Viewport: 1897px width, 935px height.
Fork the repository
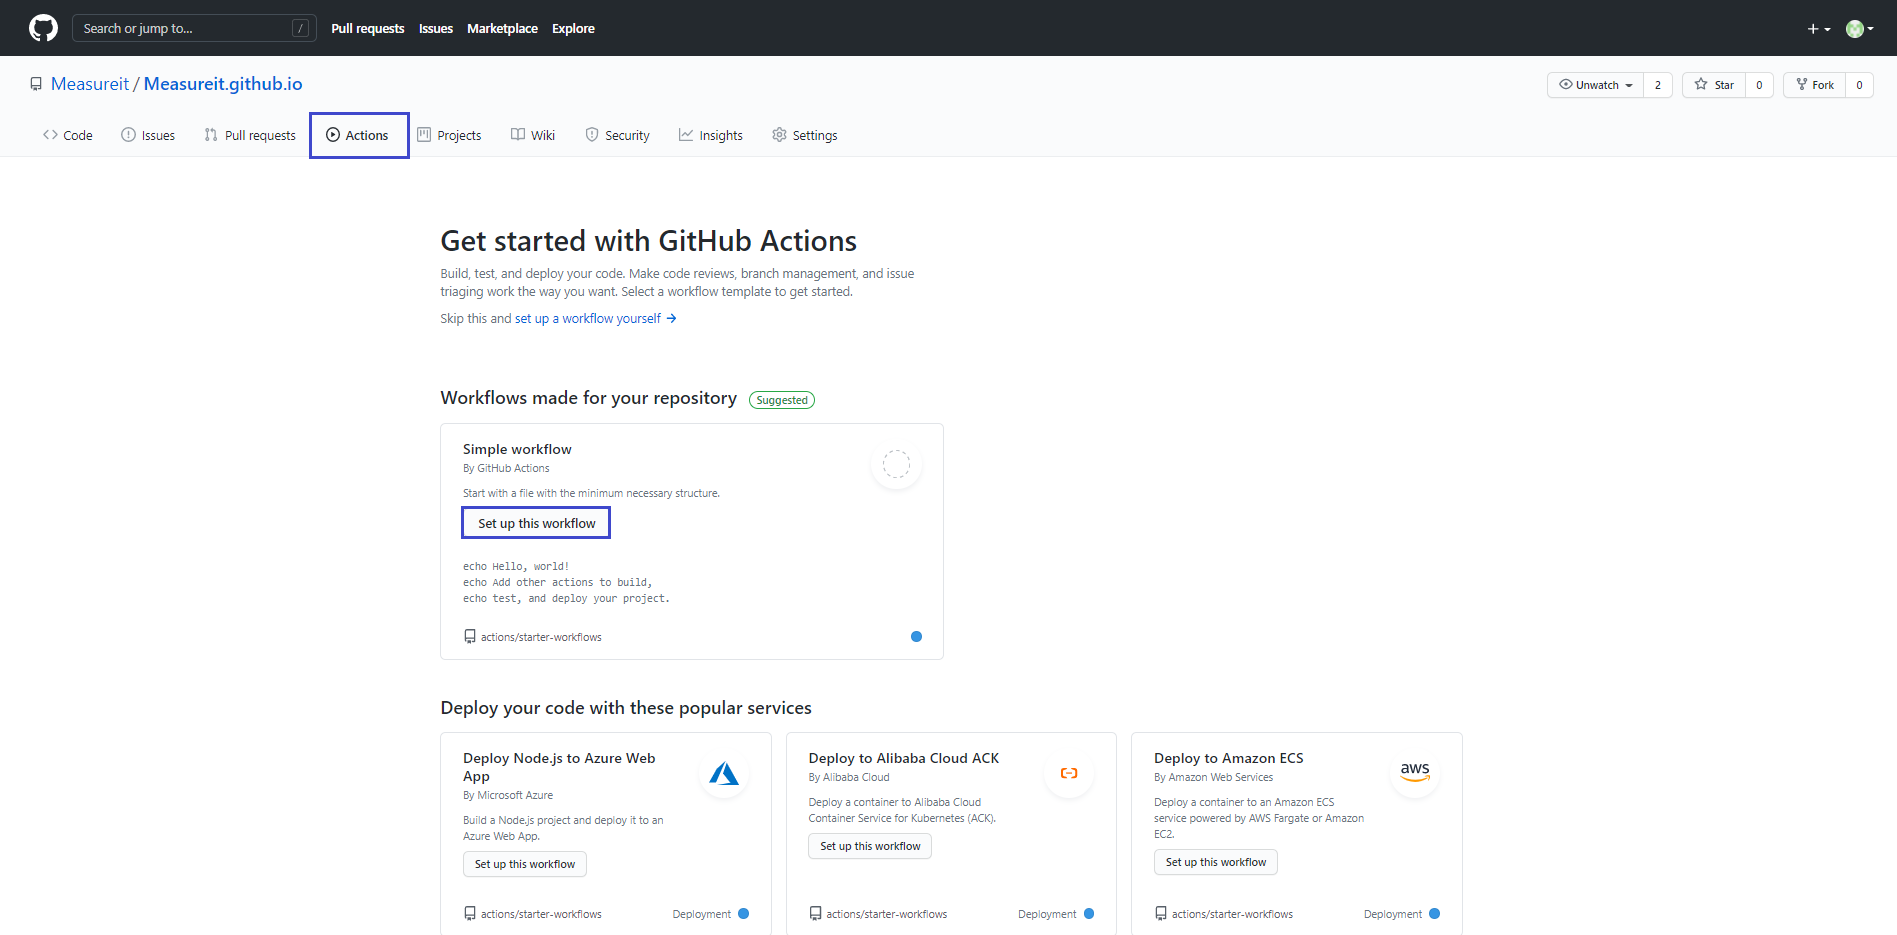[x=1814, y=85]
